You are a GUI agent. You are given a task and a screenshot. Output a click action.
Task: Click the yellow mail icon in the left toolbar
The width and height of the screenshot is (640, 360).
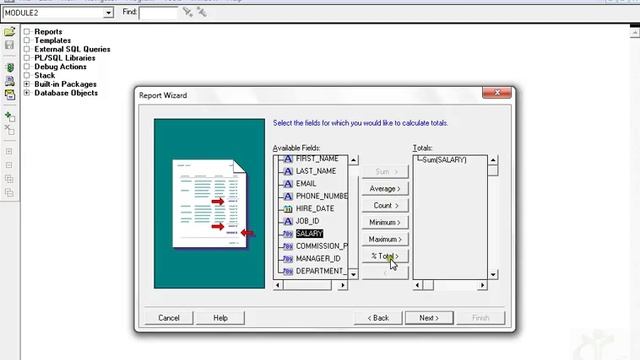pyautogui.click(x=10, y=95)
